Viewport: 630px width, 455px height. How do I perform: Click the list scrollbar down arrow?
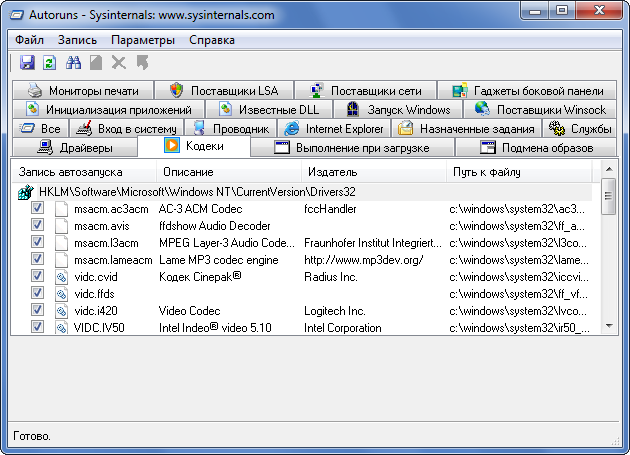pos(609,326)
